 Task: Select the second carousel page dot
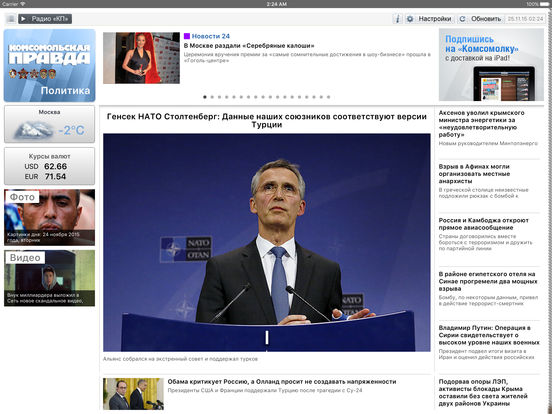(212, 97)
